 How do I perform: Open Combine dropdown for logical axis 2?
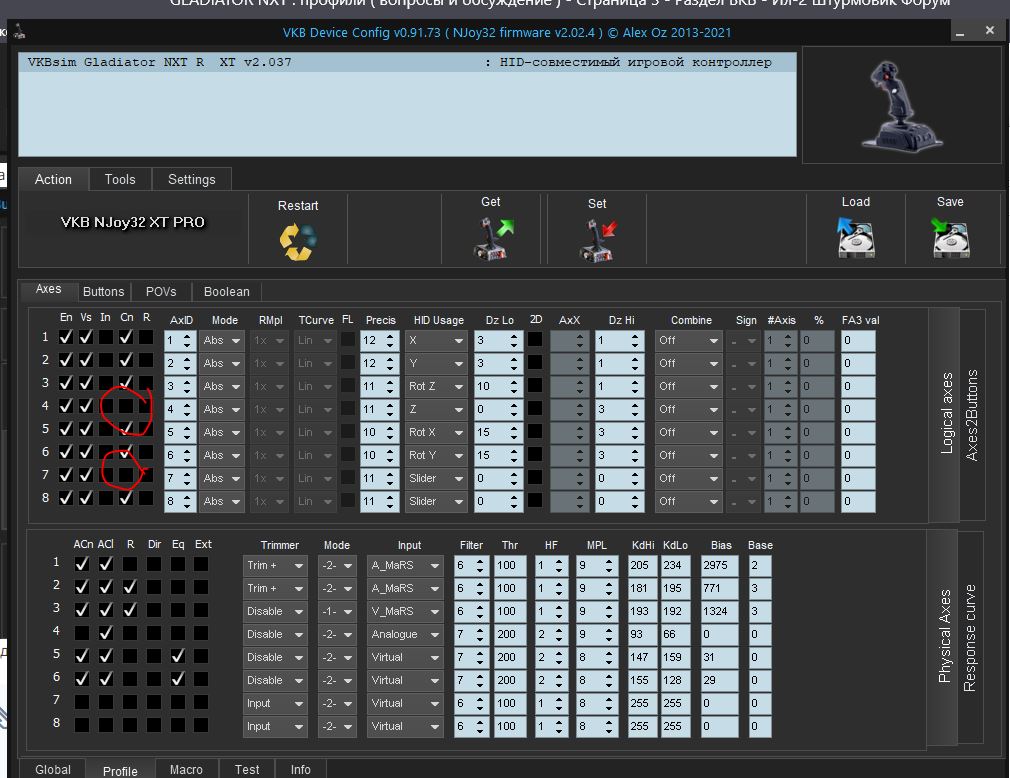pos(687,363)
